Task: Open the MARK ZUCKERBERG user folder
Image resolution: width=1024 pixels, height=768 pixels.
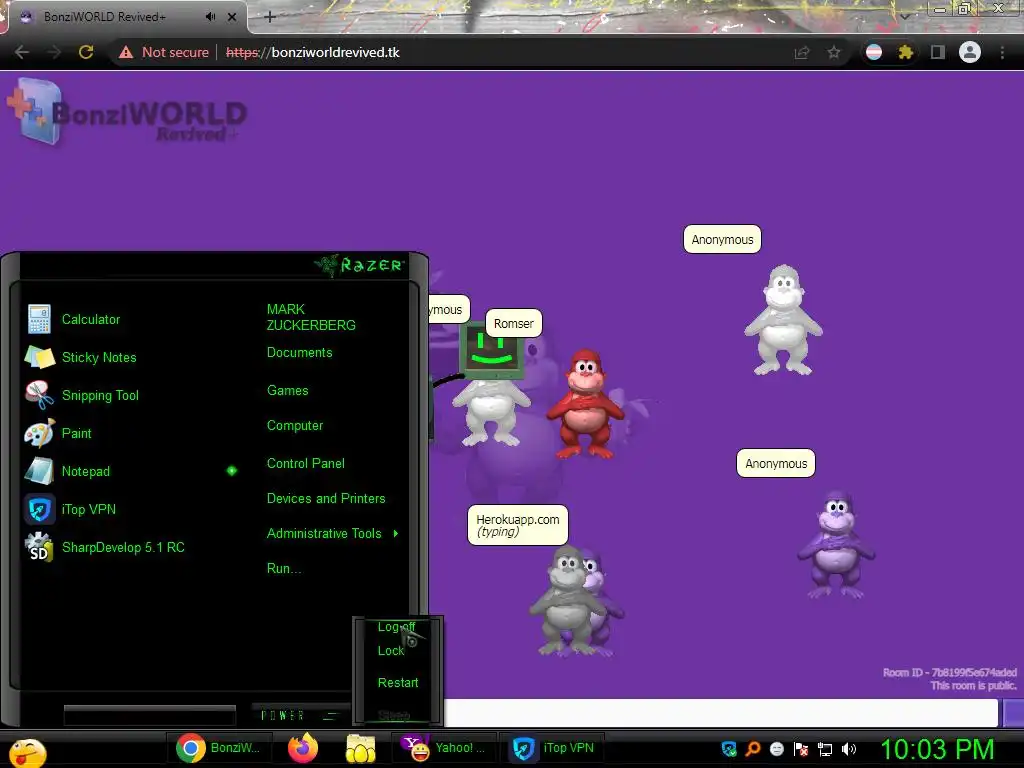Action: pyautogui.click(x=311, y=317)
